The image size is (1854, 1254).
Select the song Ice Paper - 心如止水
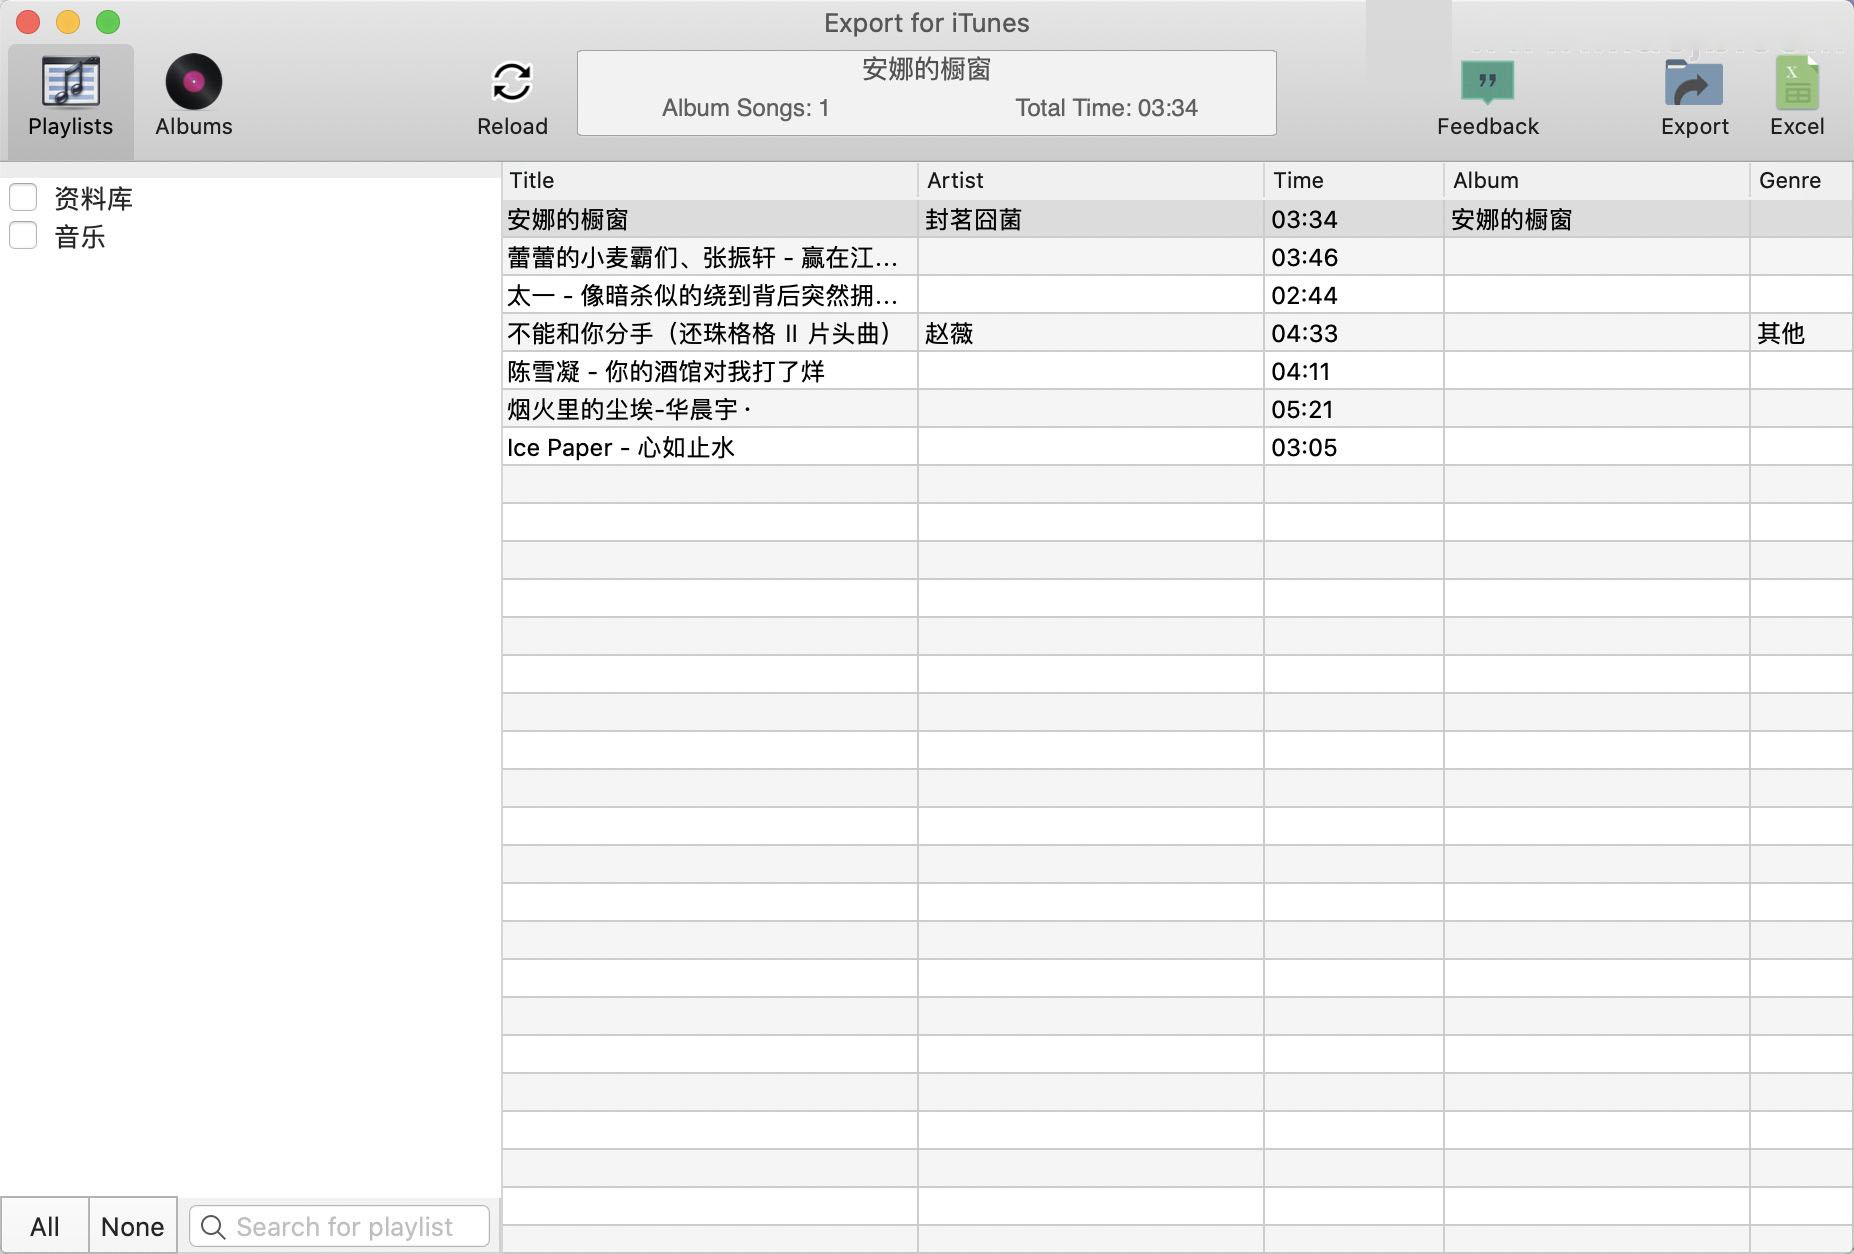click(x=1177, y=447)
